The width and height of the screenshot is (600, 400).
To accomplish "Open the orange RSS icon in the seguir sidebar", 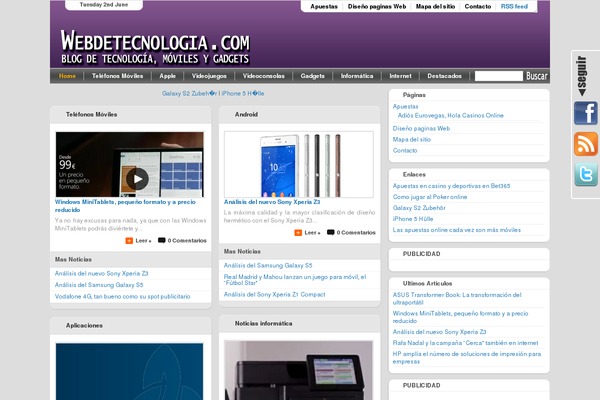I will click(585, 144).
